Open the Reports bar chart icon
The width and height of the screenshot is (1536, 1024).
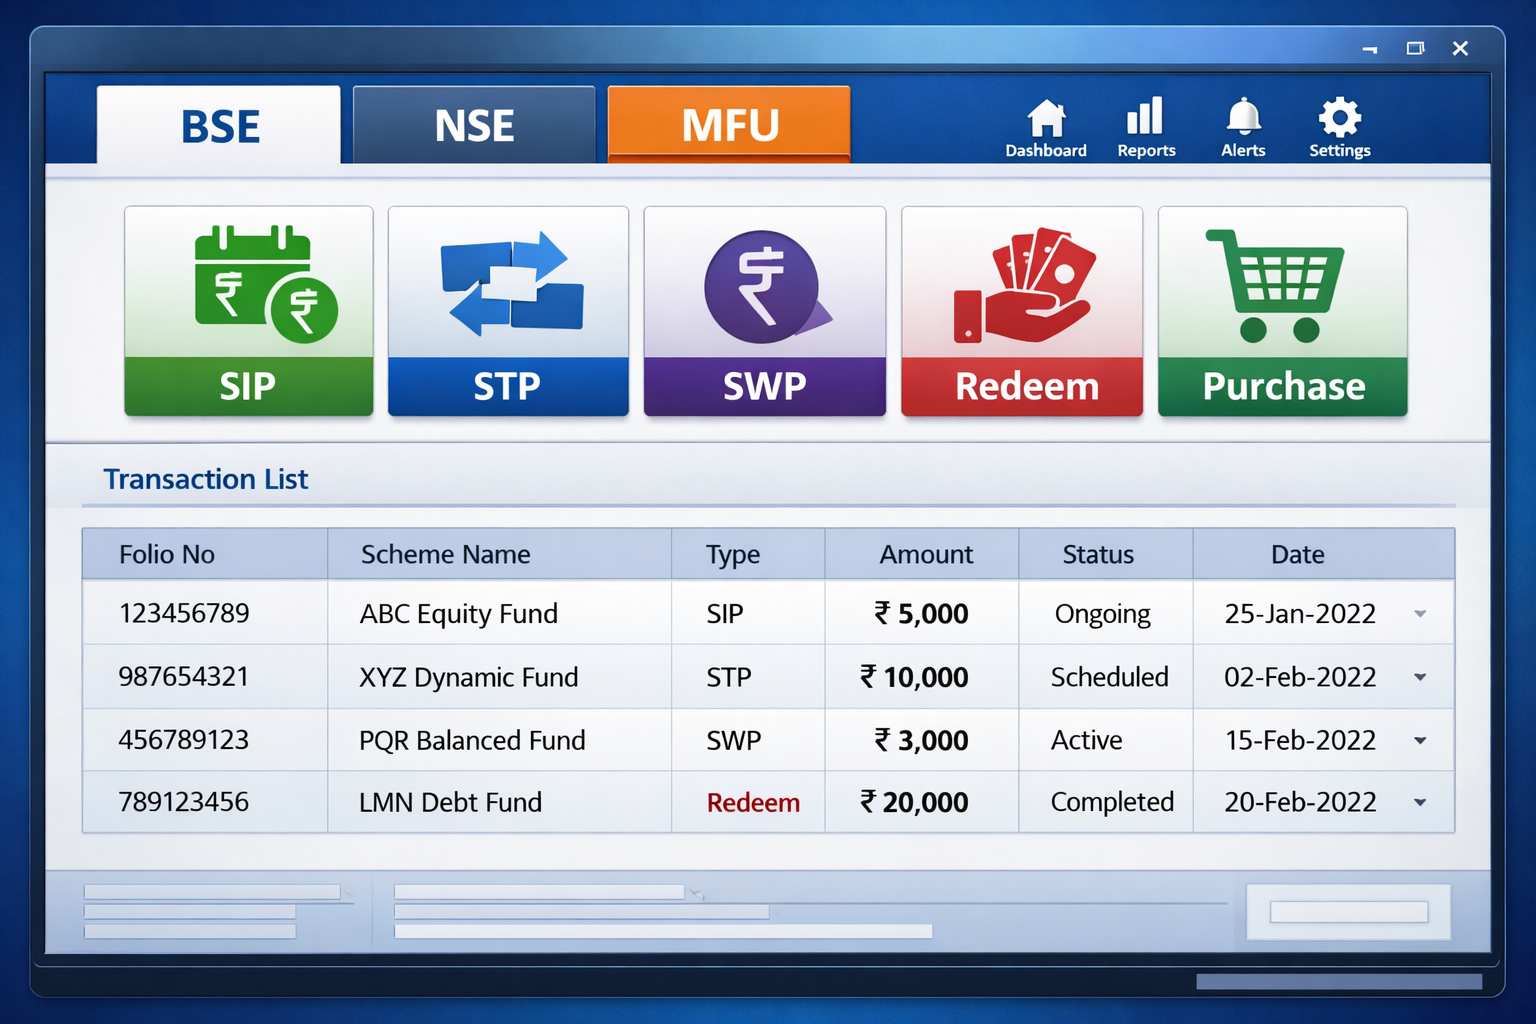(x=1146, y=129)
